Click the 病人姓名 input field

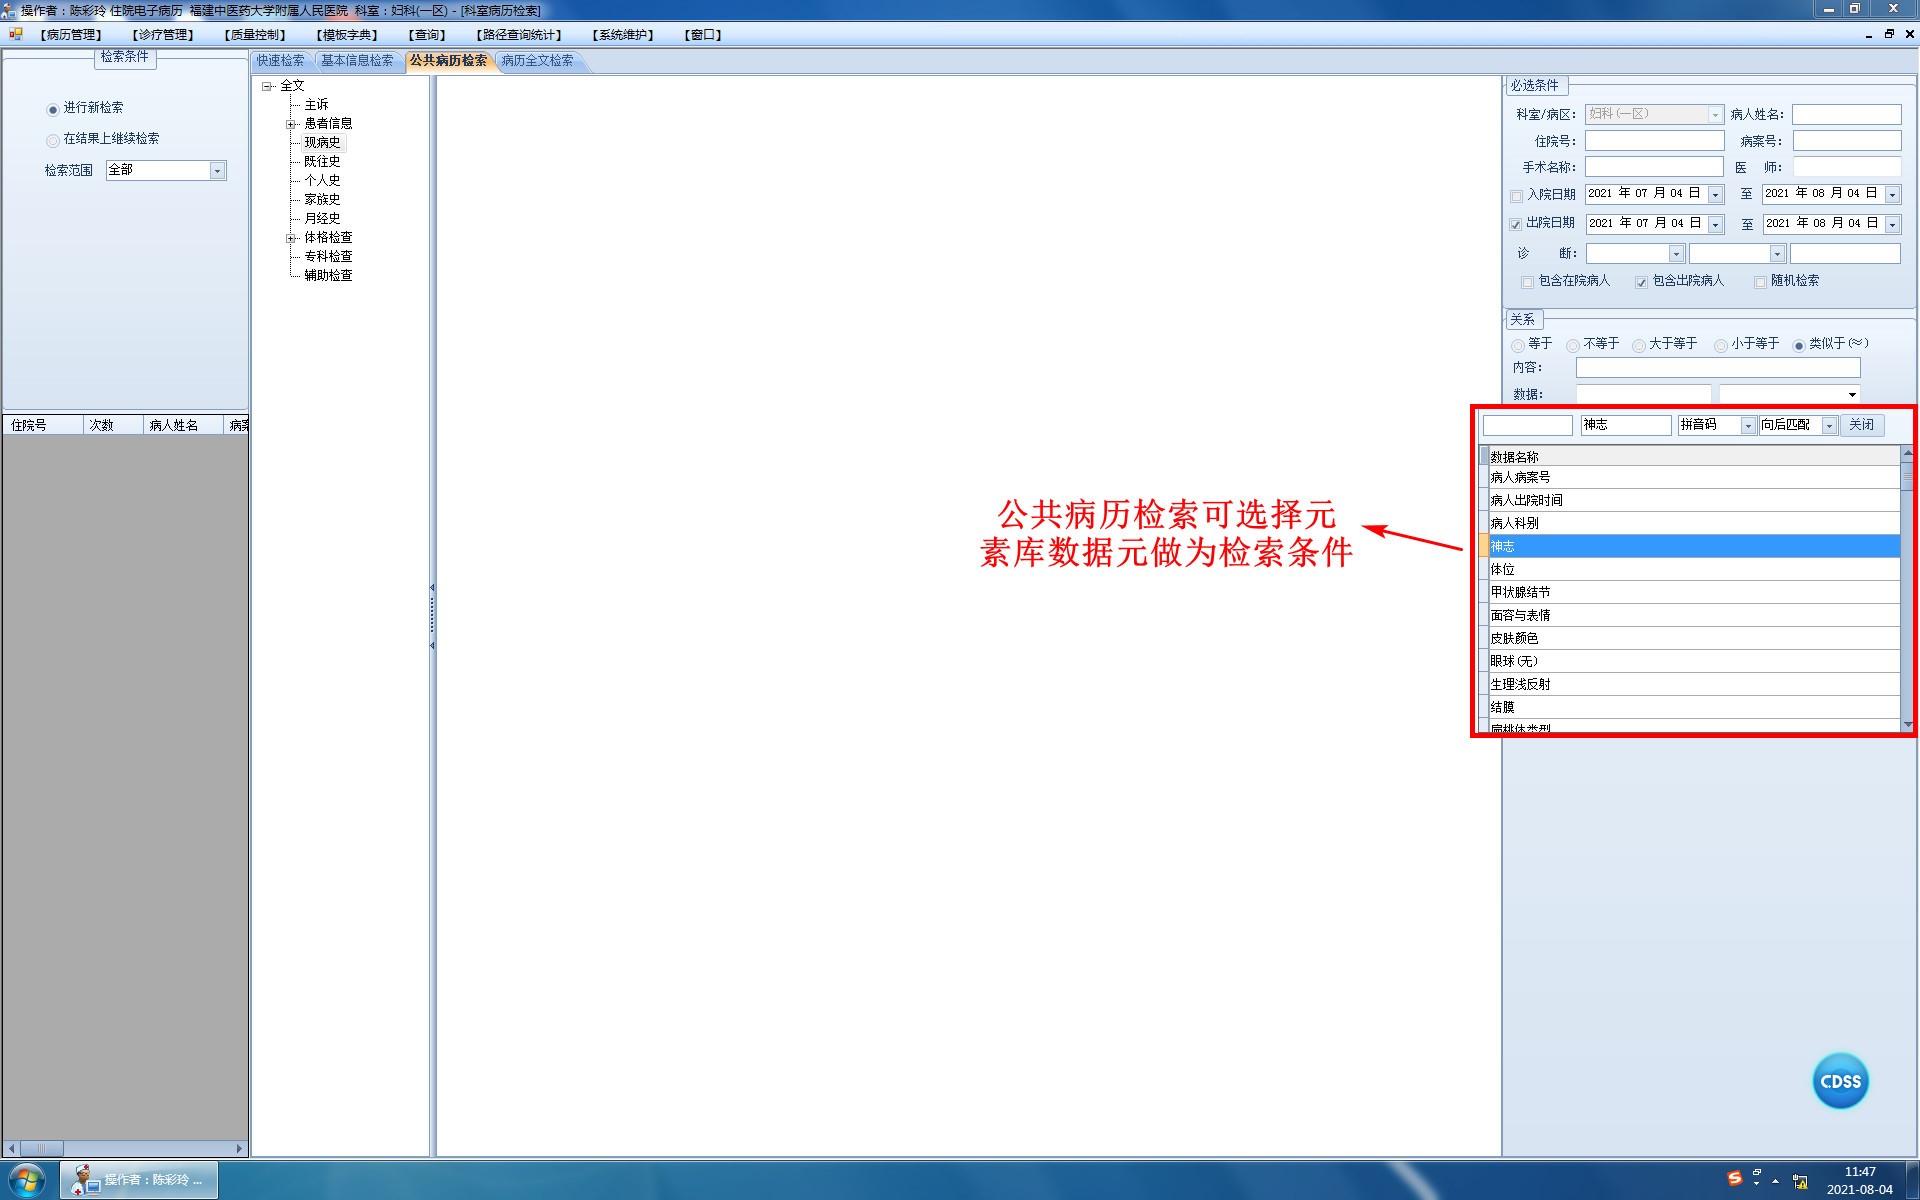tap(1845, 115)
